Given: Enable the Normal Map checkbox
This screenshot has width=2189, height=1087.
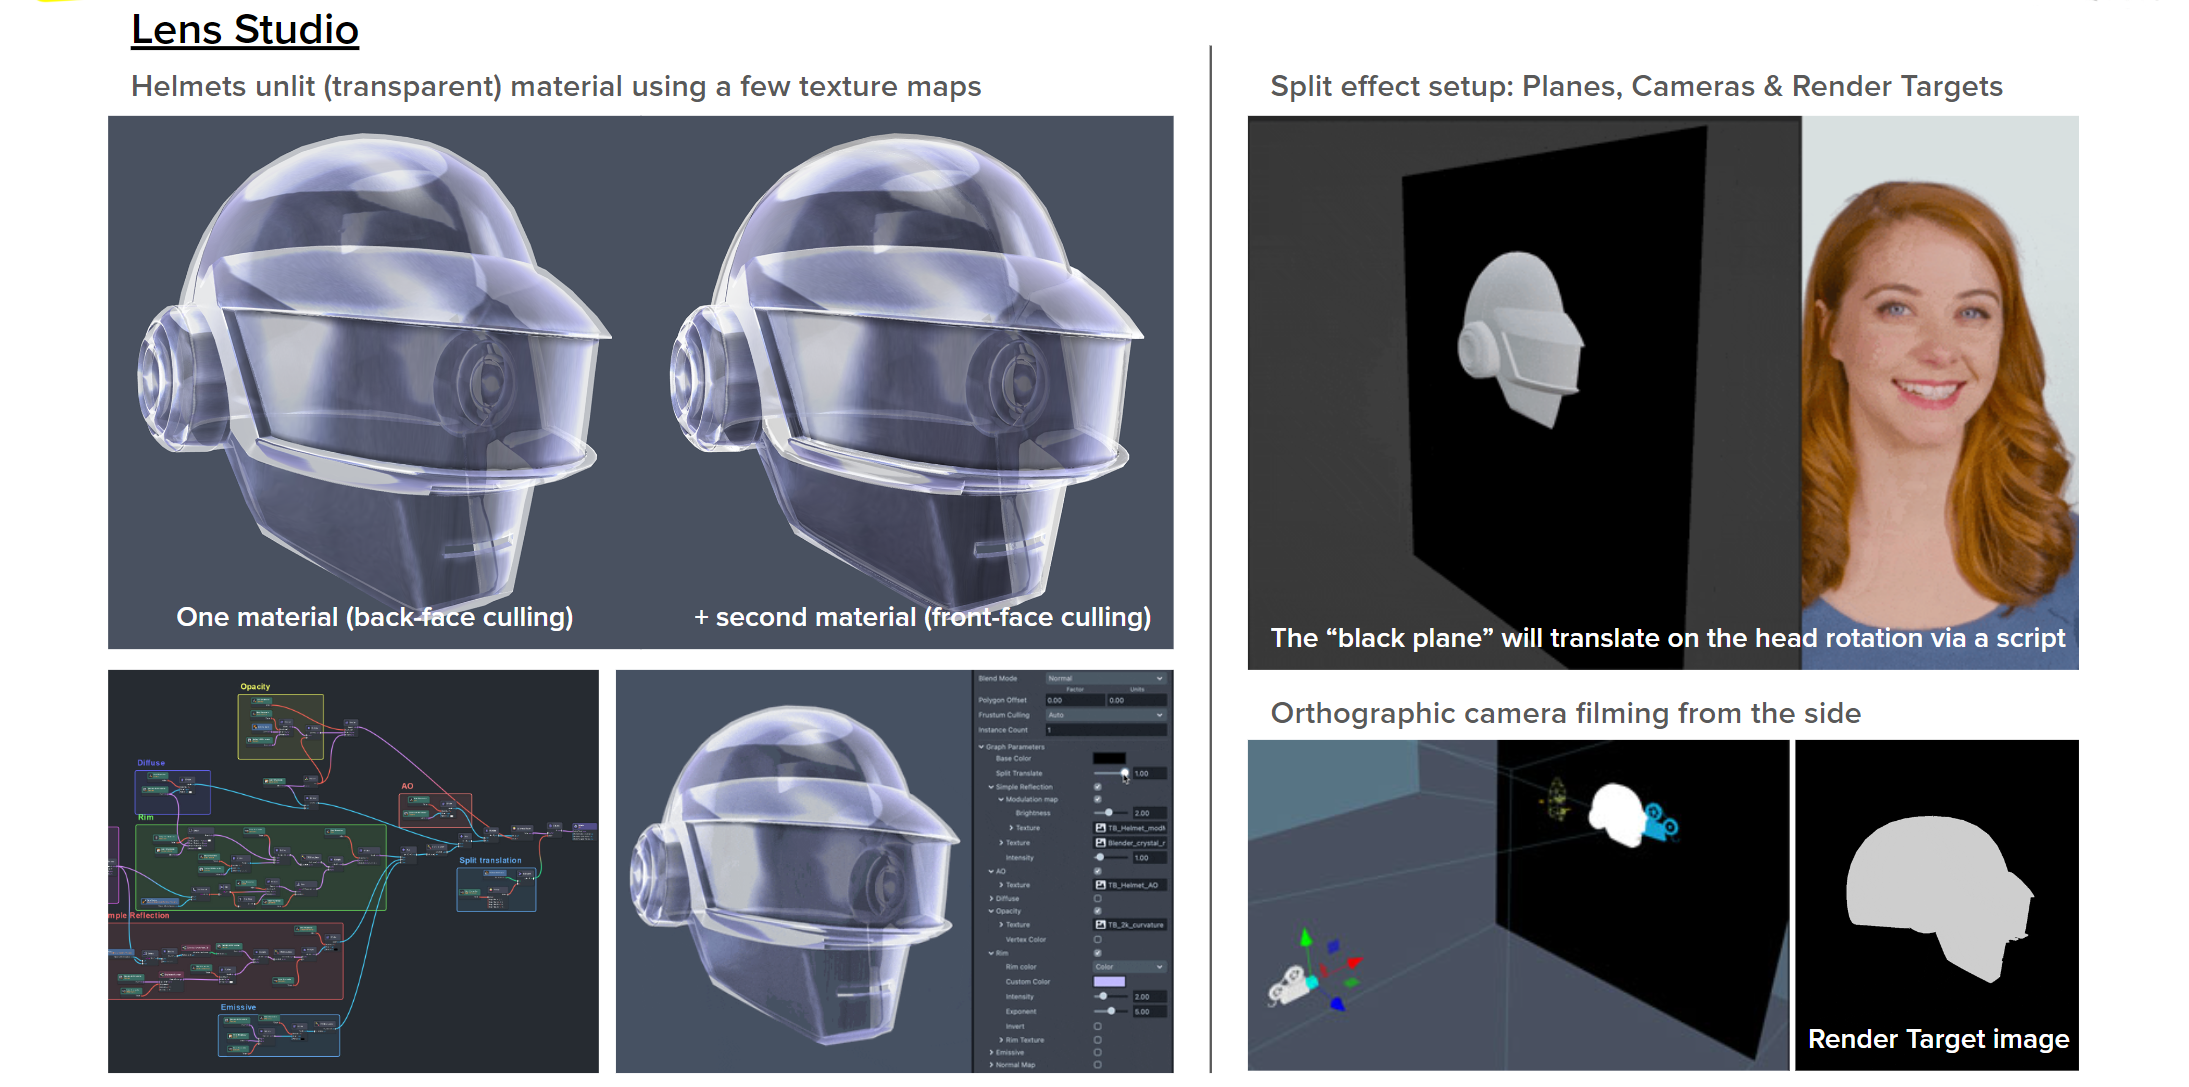Looking at the screenshot, I should (x=1098, y=1065).
